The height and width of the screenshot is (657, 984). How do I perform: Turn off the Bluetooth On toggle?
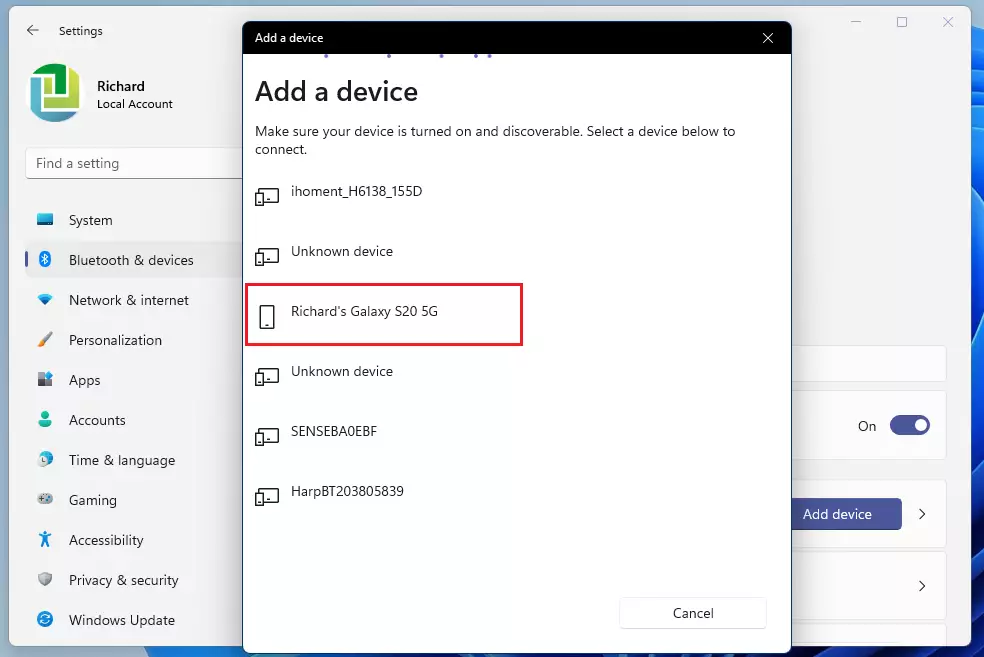click(909, 425)
